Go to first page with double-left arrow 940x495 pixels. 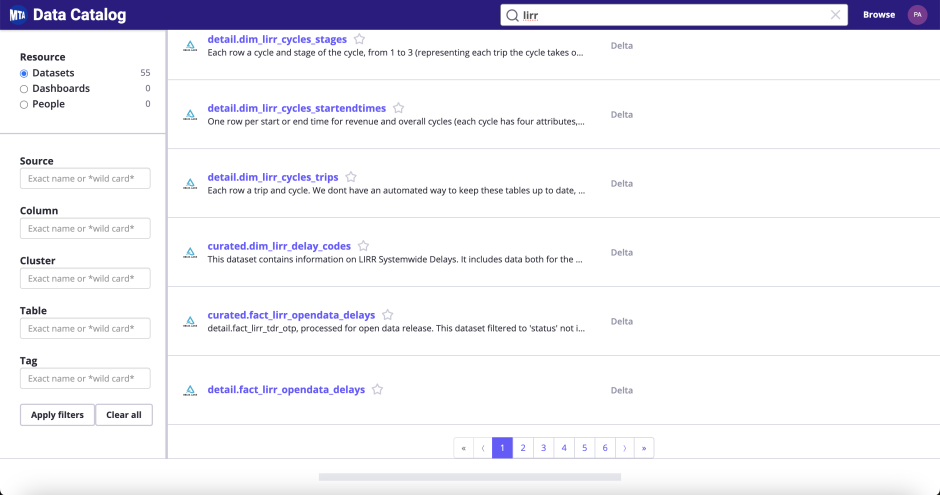[x=463, y=448]
